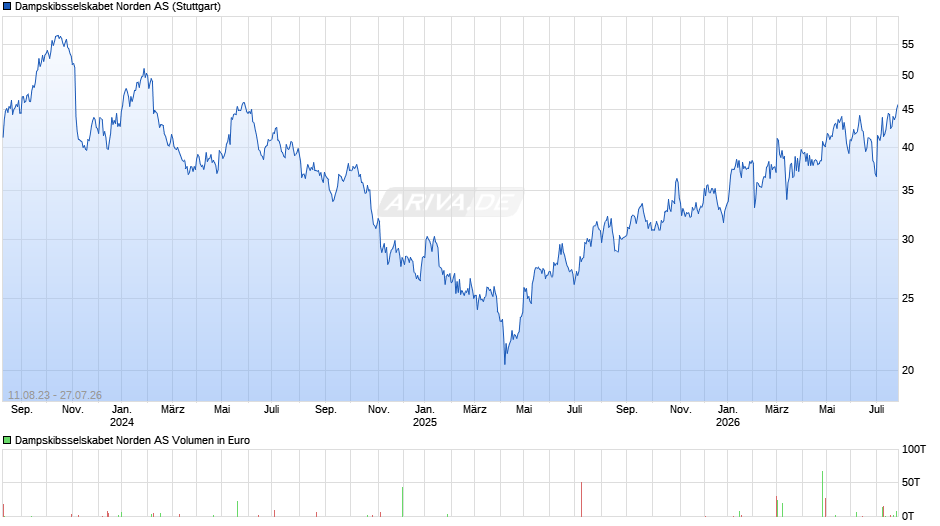This screenshot has height=526, width=940.
Task: Click the lowest point of the price line near 20
Action: 505,363
